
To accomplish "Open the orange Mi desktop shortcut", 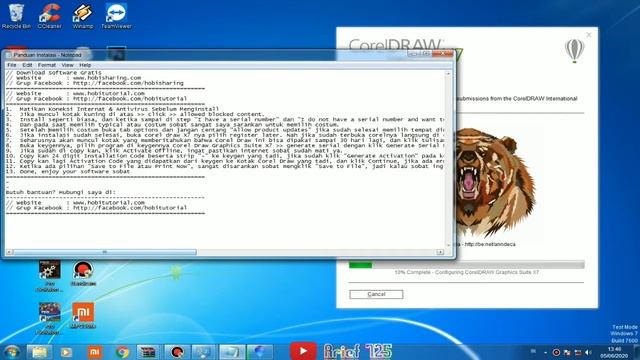I will pos(83,315).
